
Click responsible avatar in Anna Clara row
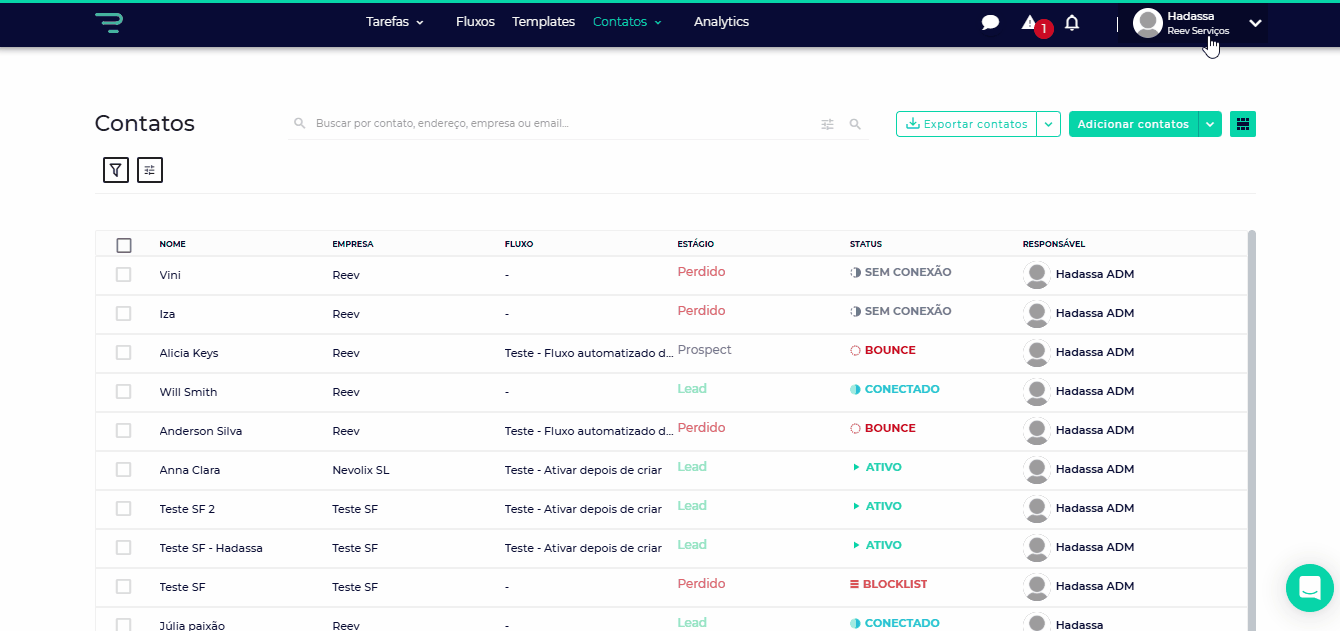click(1037, 470)
